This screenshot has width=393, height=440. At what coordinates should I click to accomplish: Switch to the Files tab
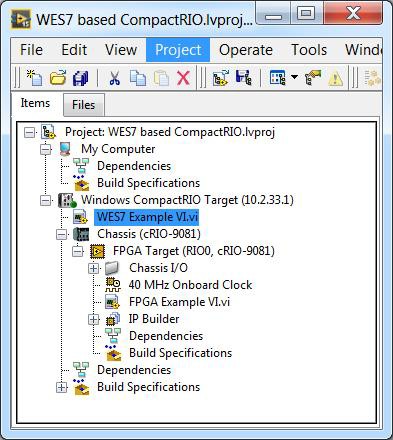84,105
